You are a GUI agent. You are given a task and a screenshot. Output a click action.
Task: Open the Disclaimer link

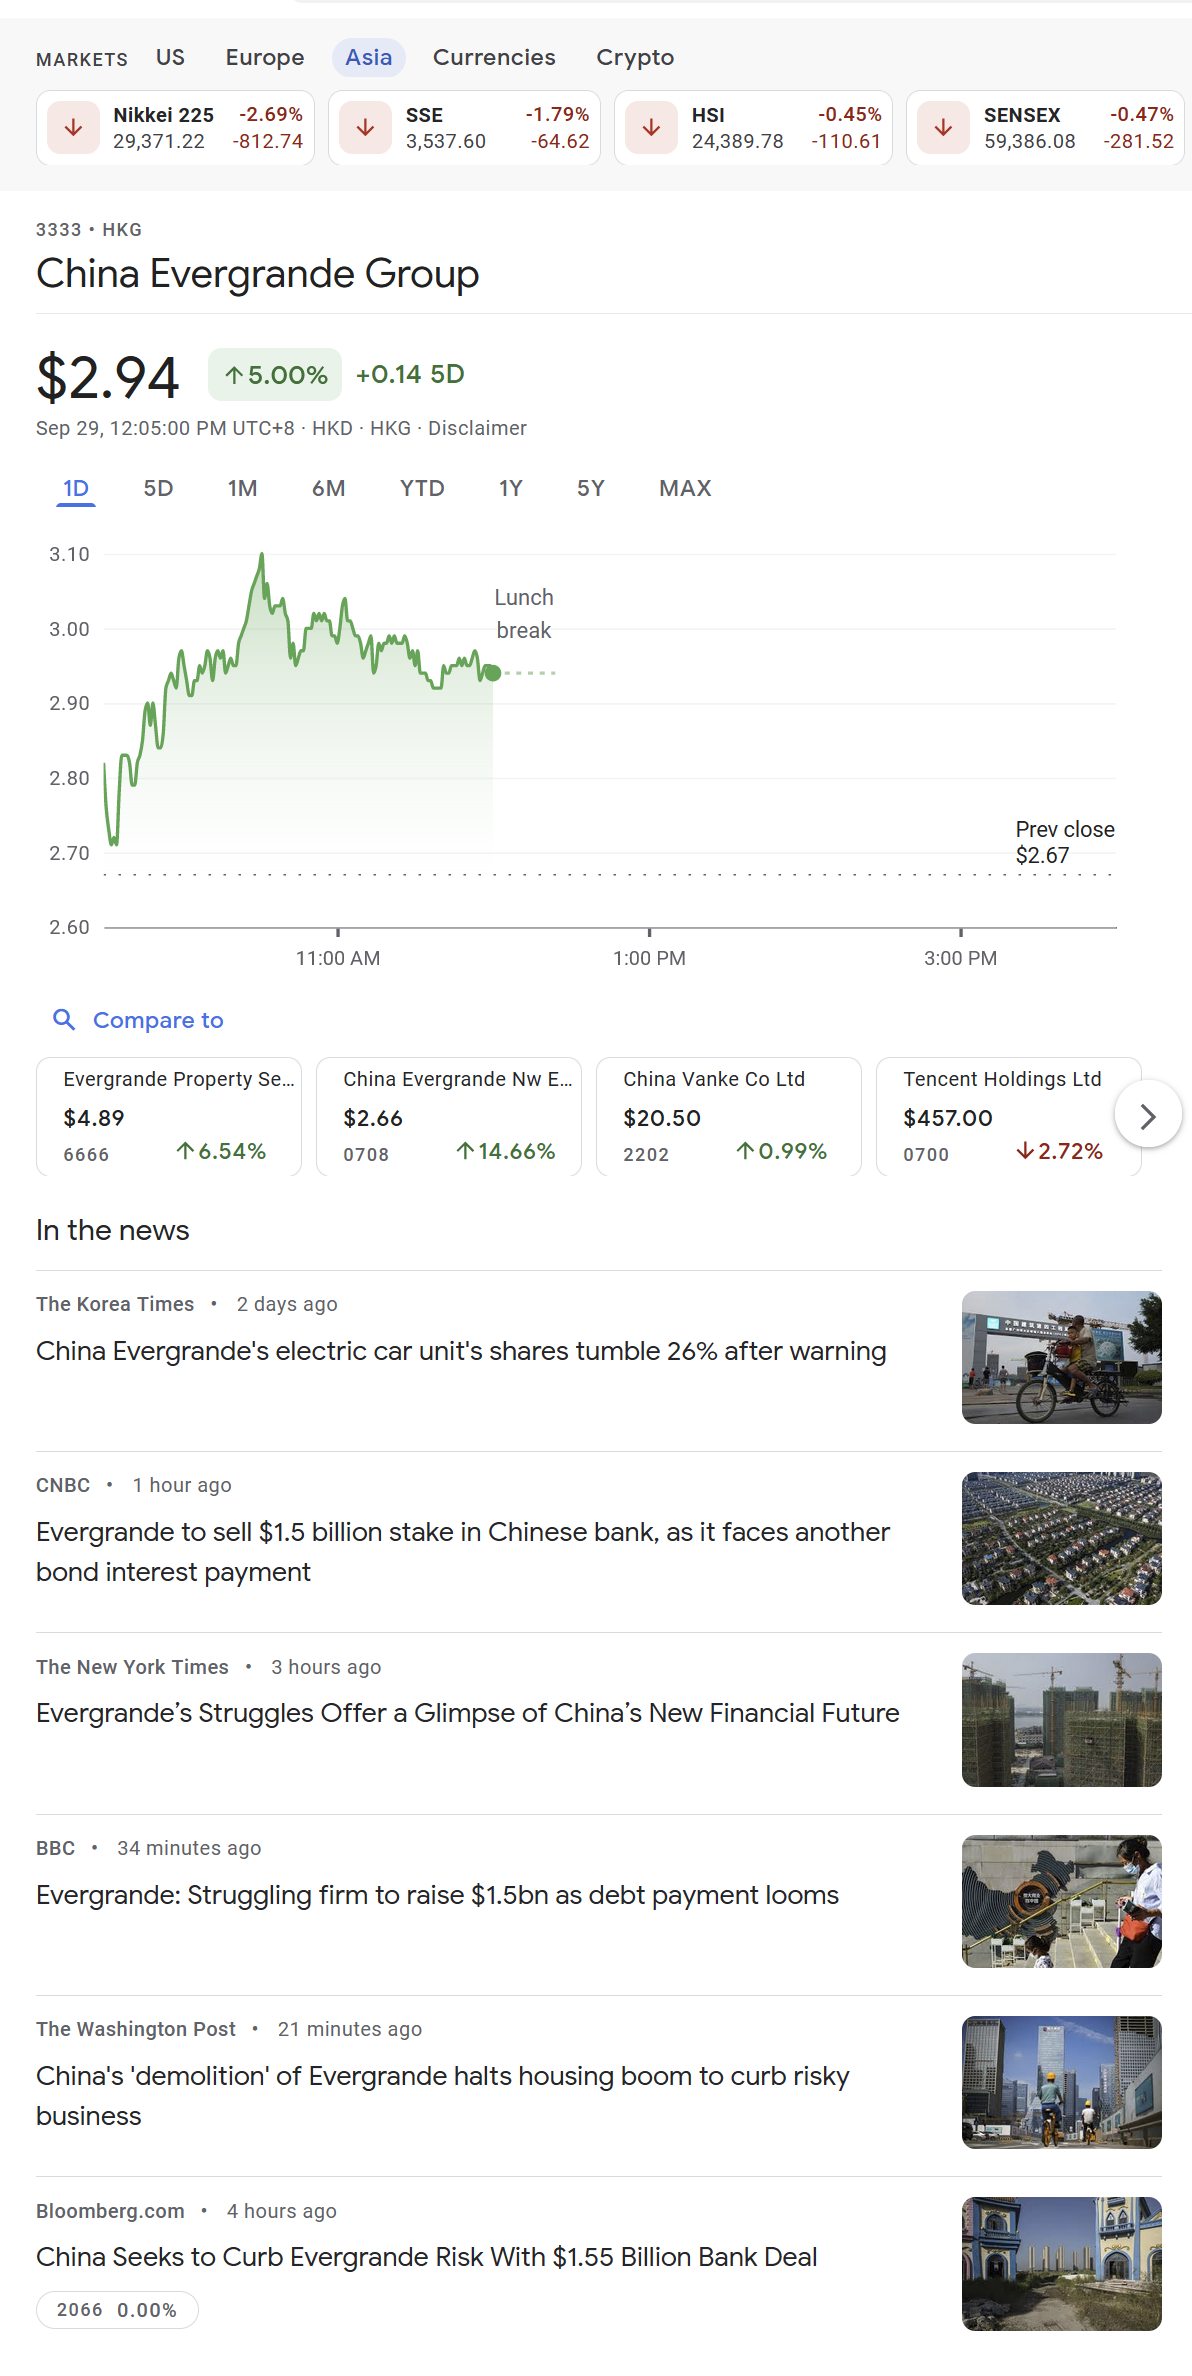(x=477, y=428)
